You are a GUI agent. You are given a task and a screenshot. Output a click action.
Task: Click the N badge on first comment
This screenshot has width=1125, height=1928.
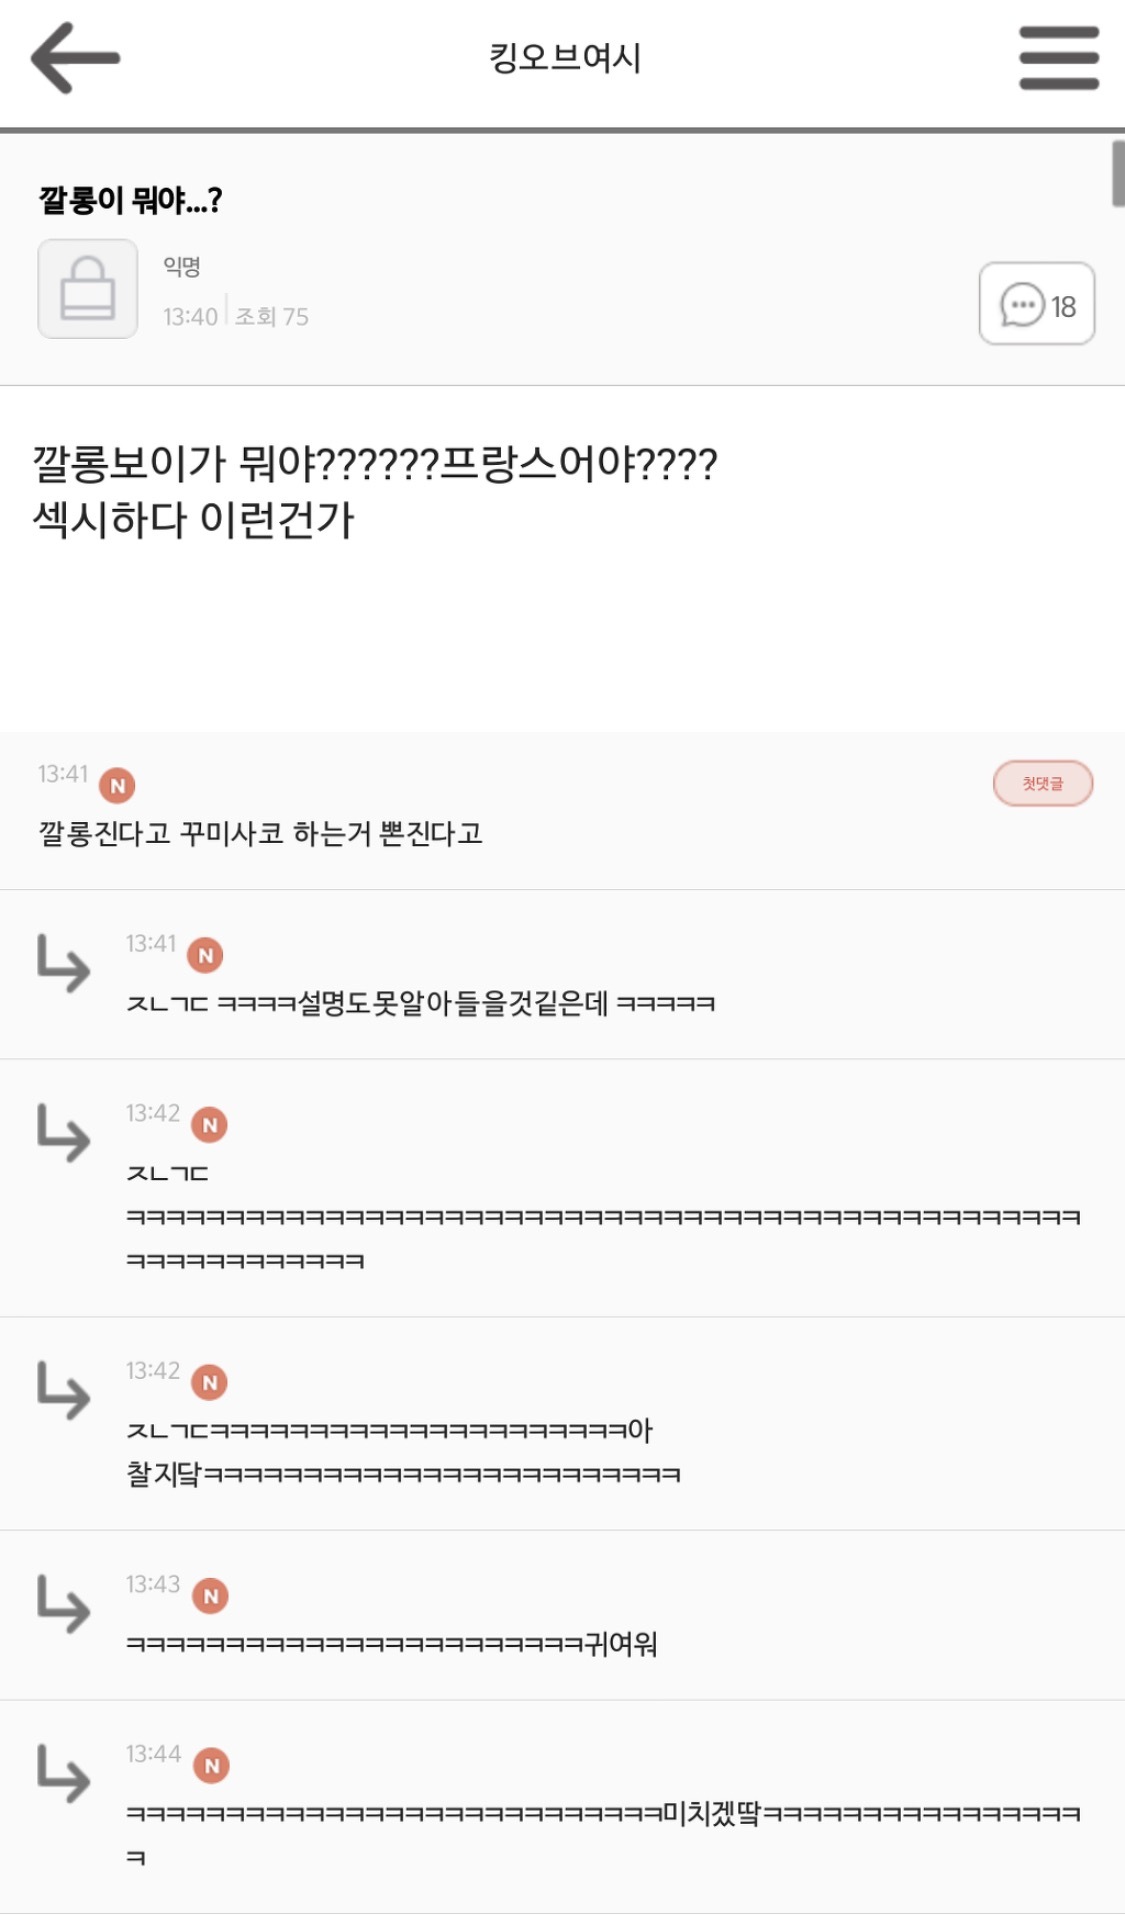(117, 785)
